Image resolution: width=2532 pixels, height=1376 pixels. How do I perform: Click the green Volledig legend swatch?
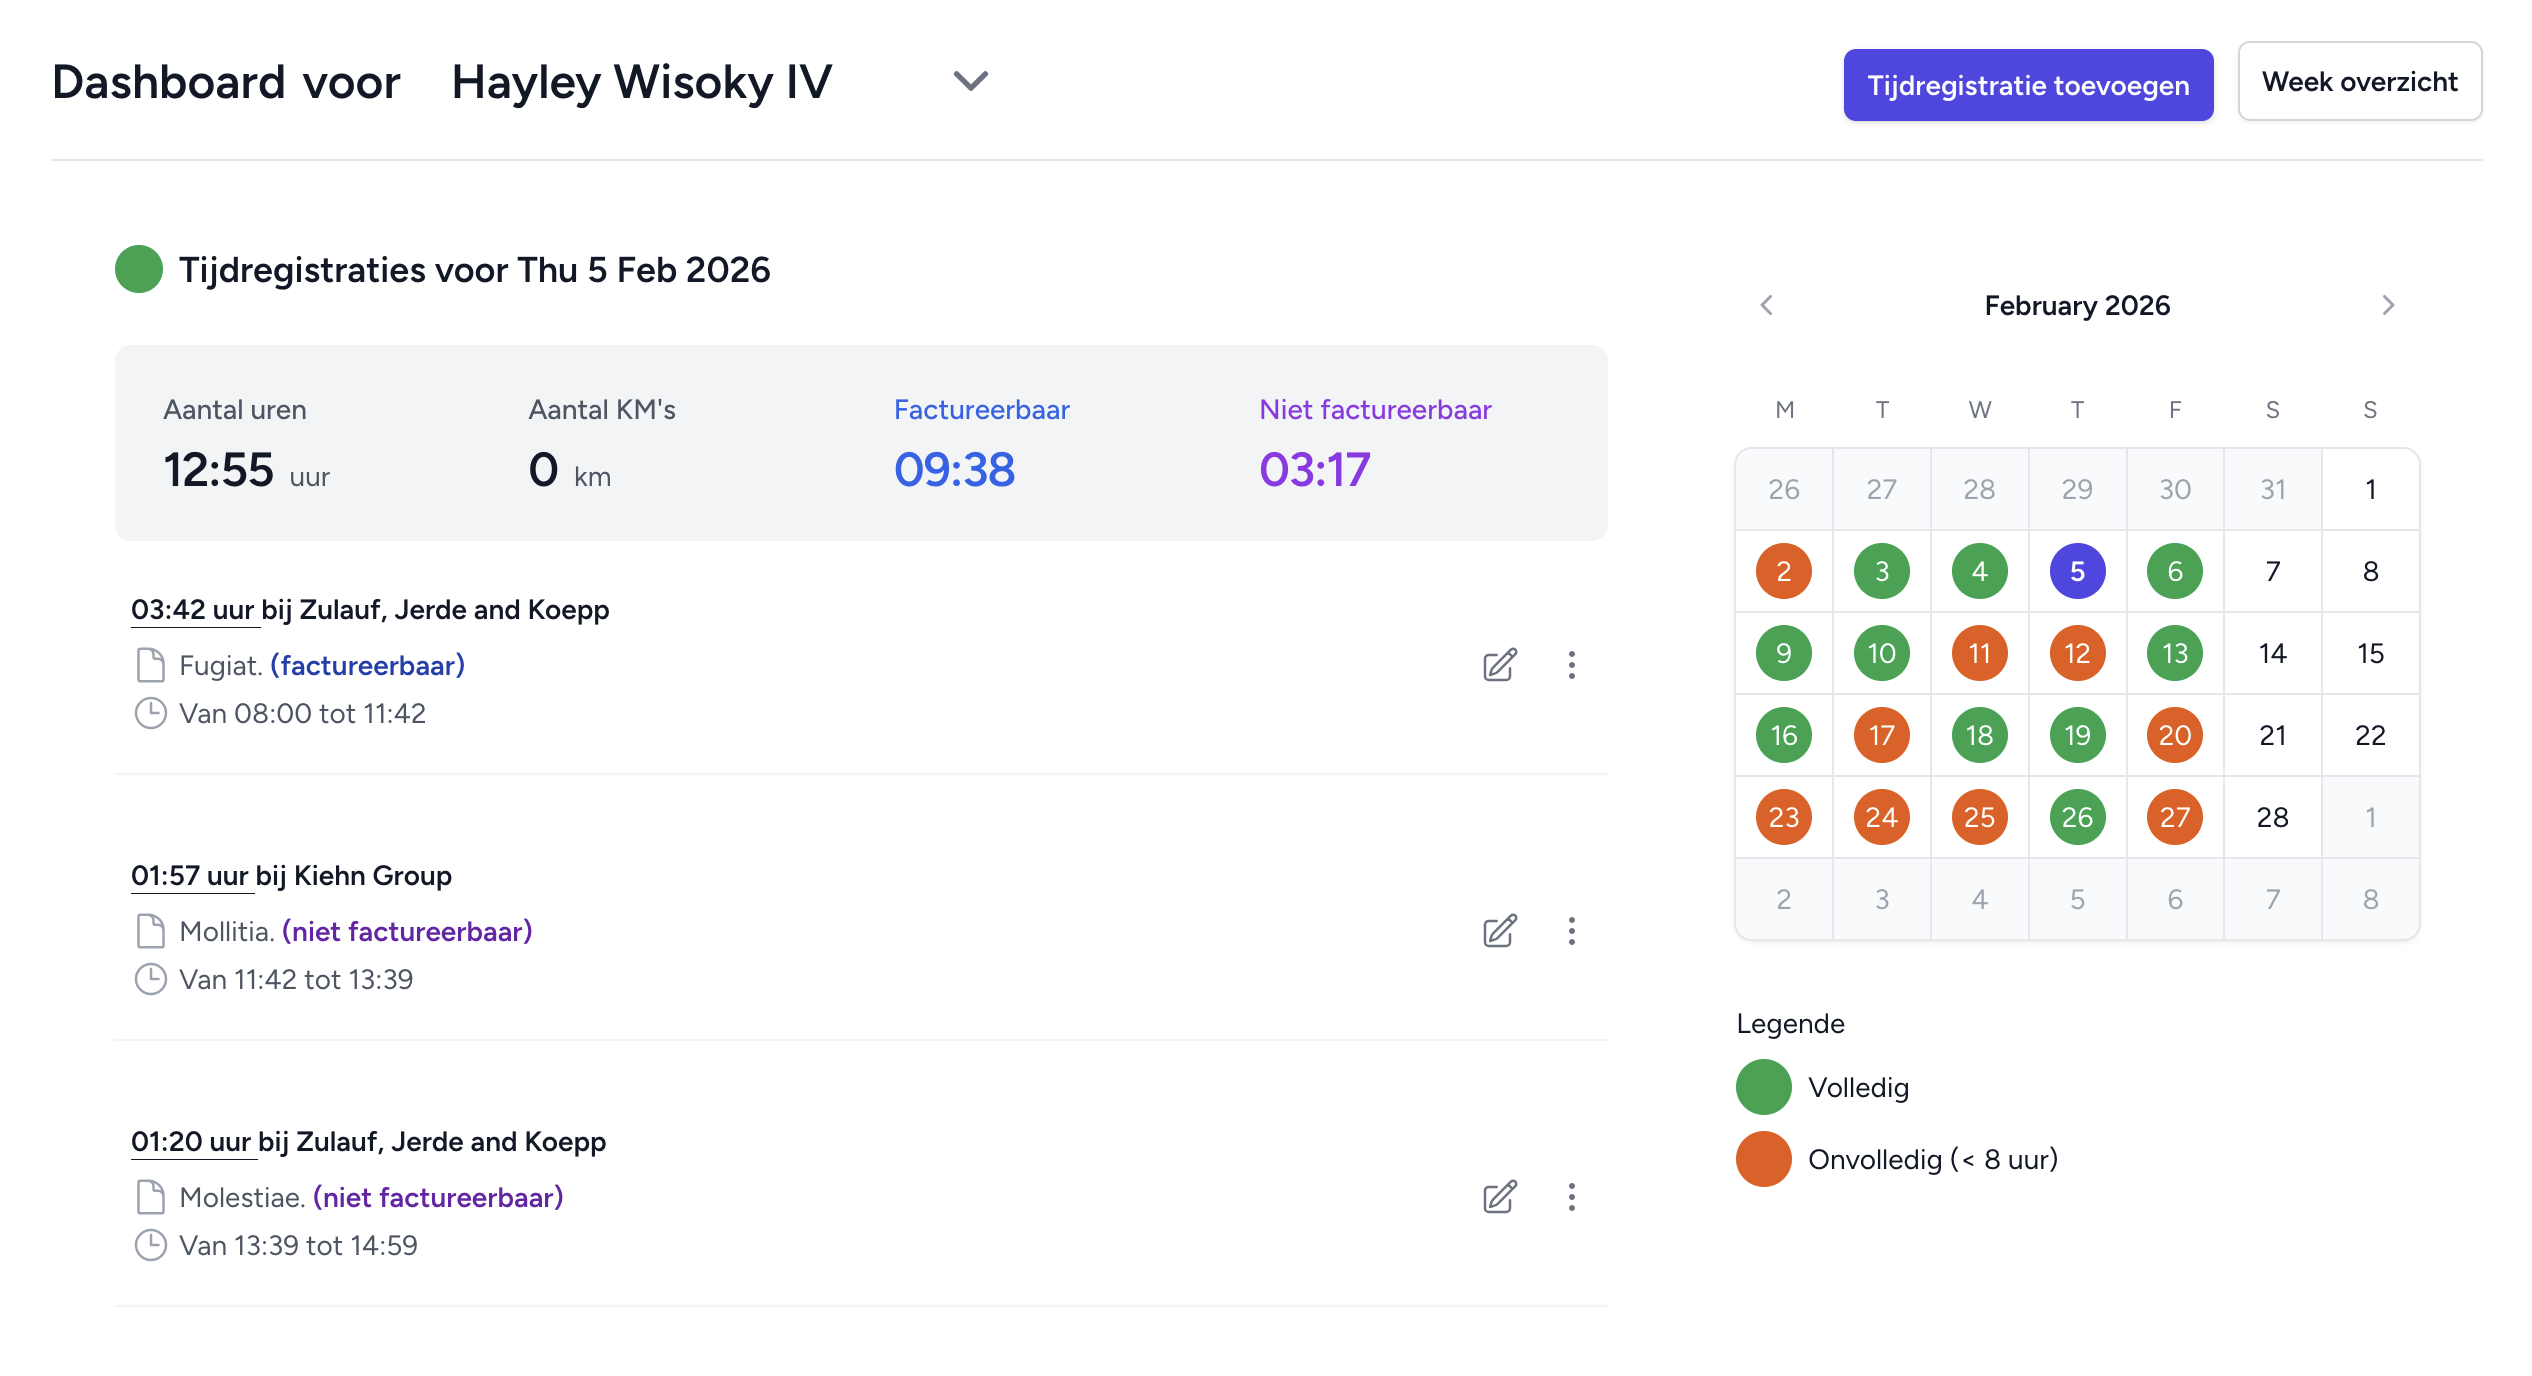1764,1087
